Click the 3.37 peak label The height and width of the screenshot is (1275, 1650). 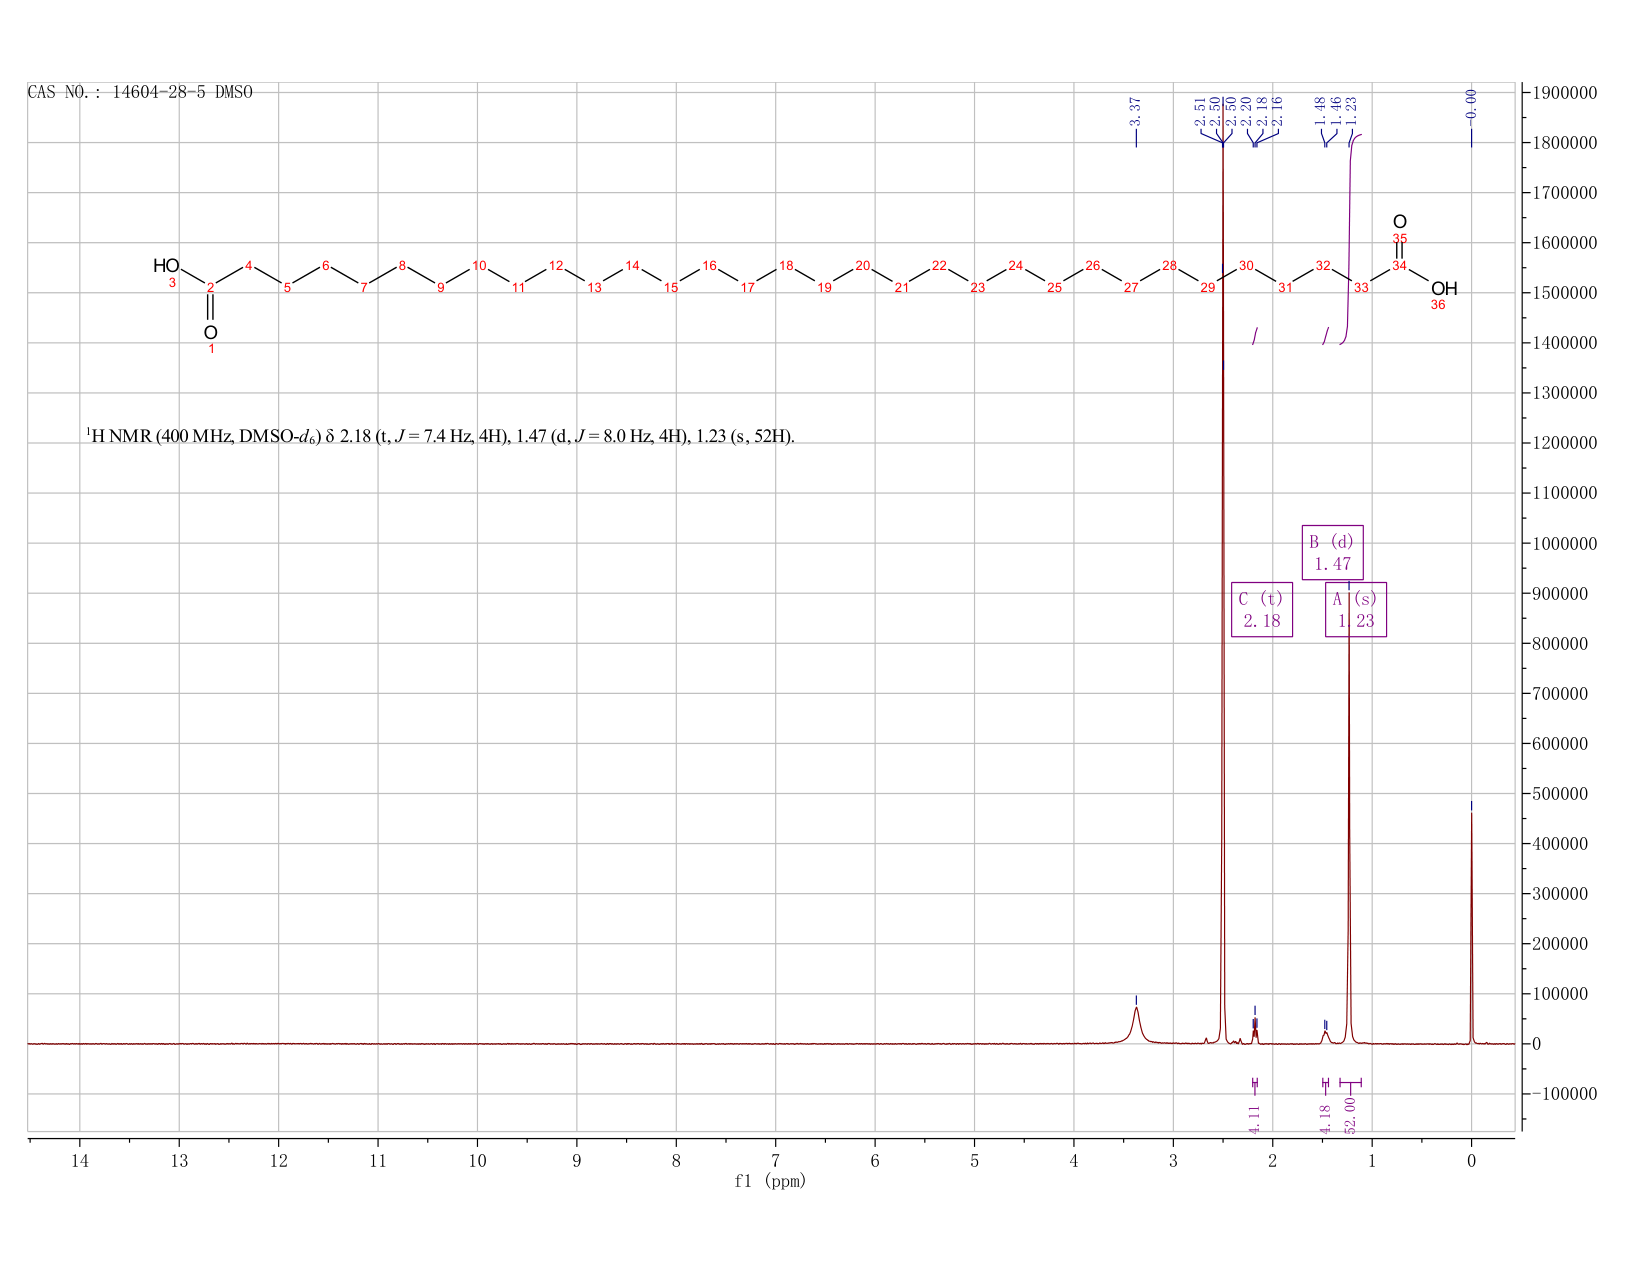1135,110
